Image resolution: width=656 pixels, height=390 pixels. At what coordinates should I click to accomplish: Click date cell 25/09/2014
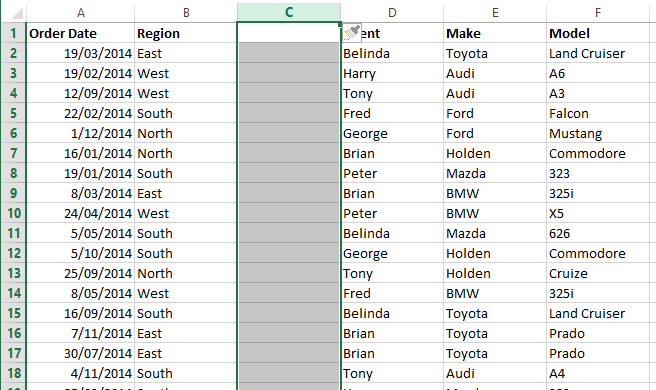tap(81, 273)
